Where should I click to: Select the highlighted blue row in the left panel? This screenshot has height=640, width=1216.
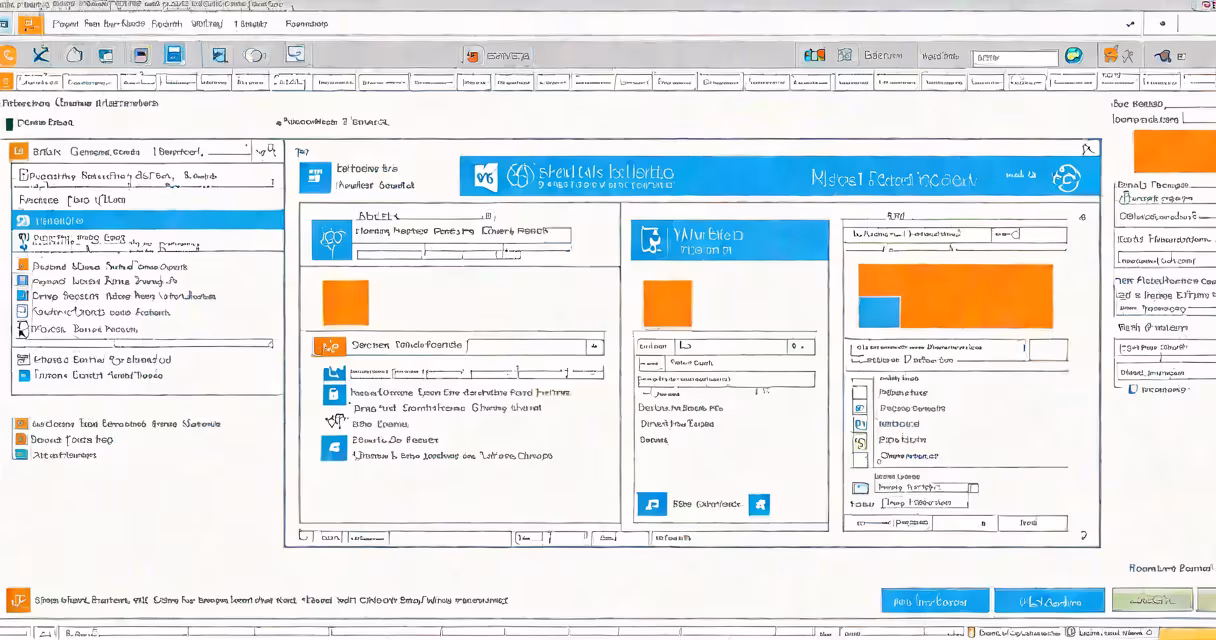coord(148,219)
